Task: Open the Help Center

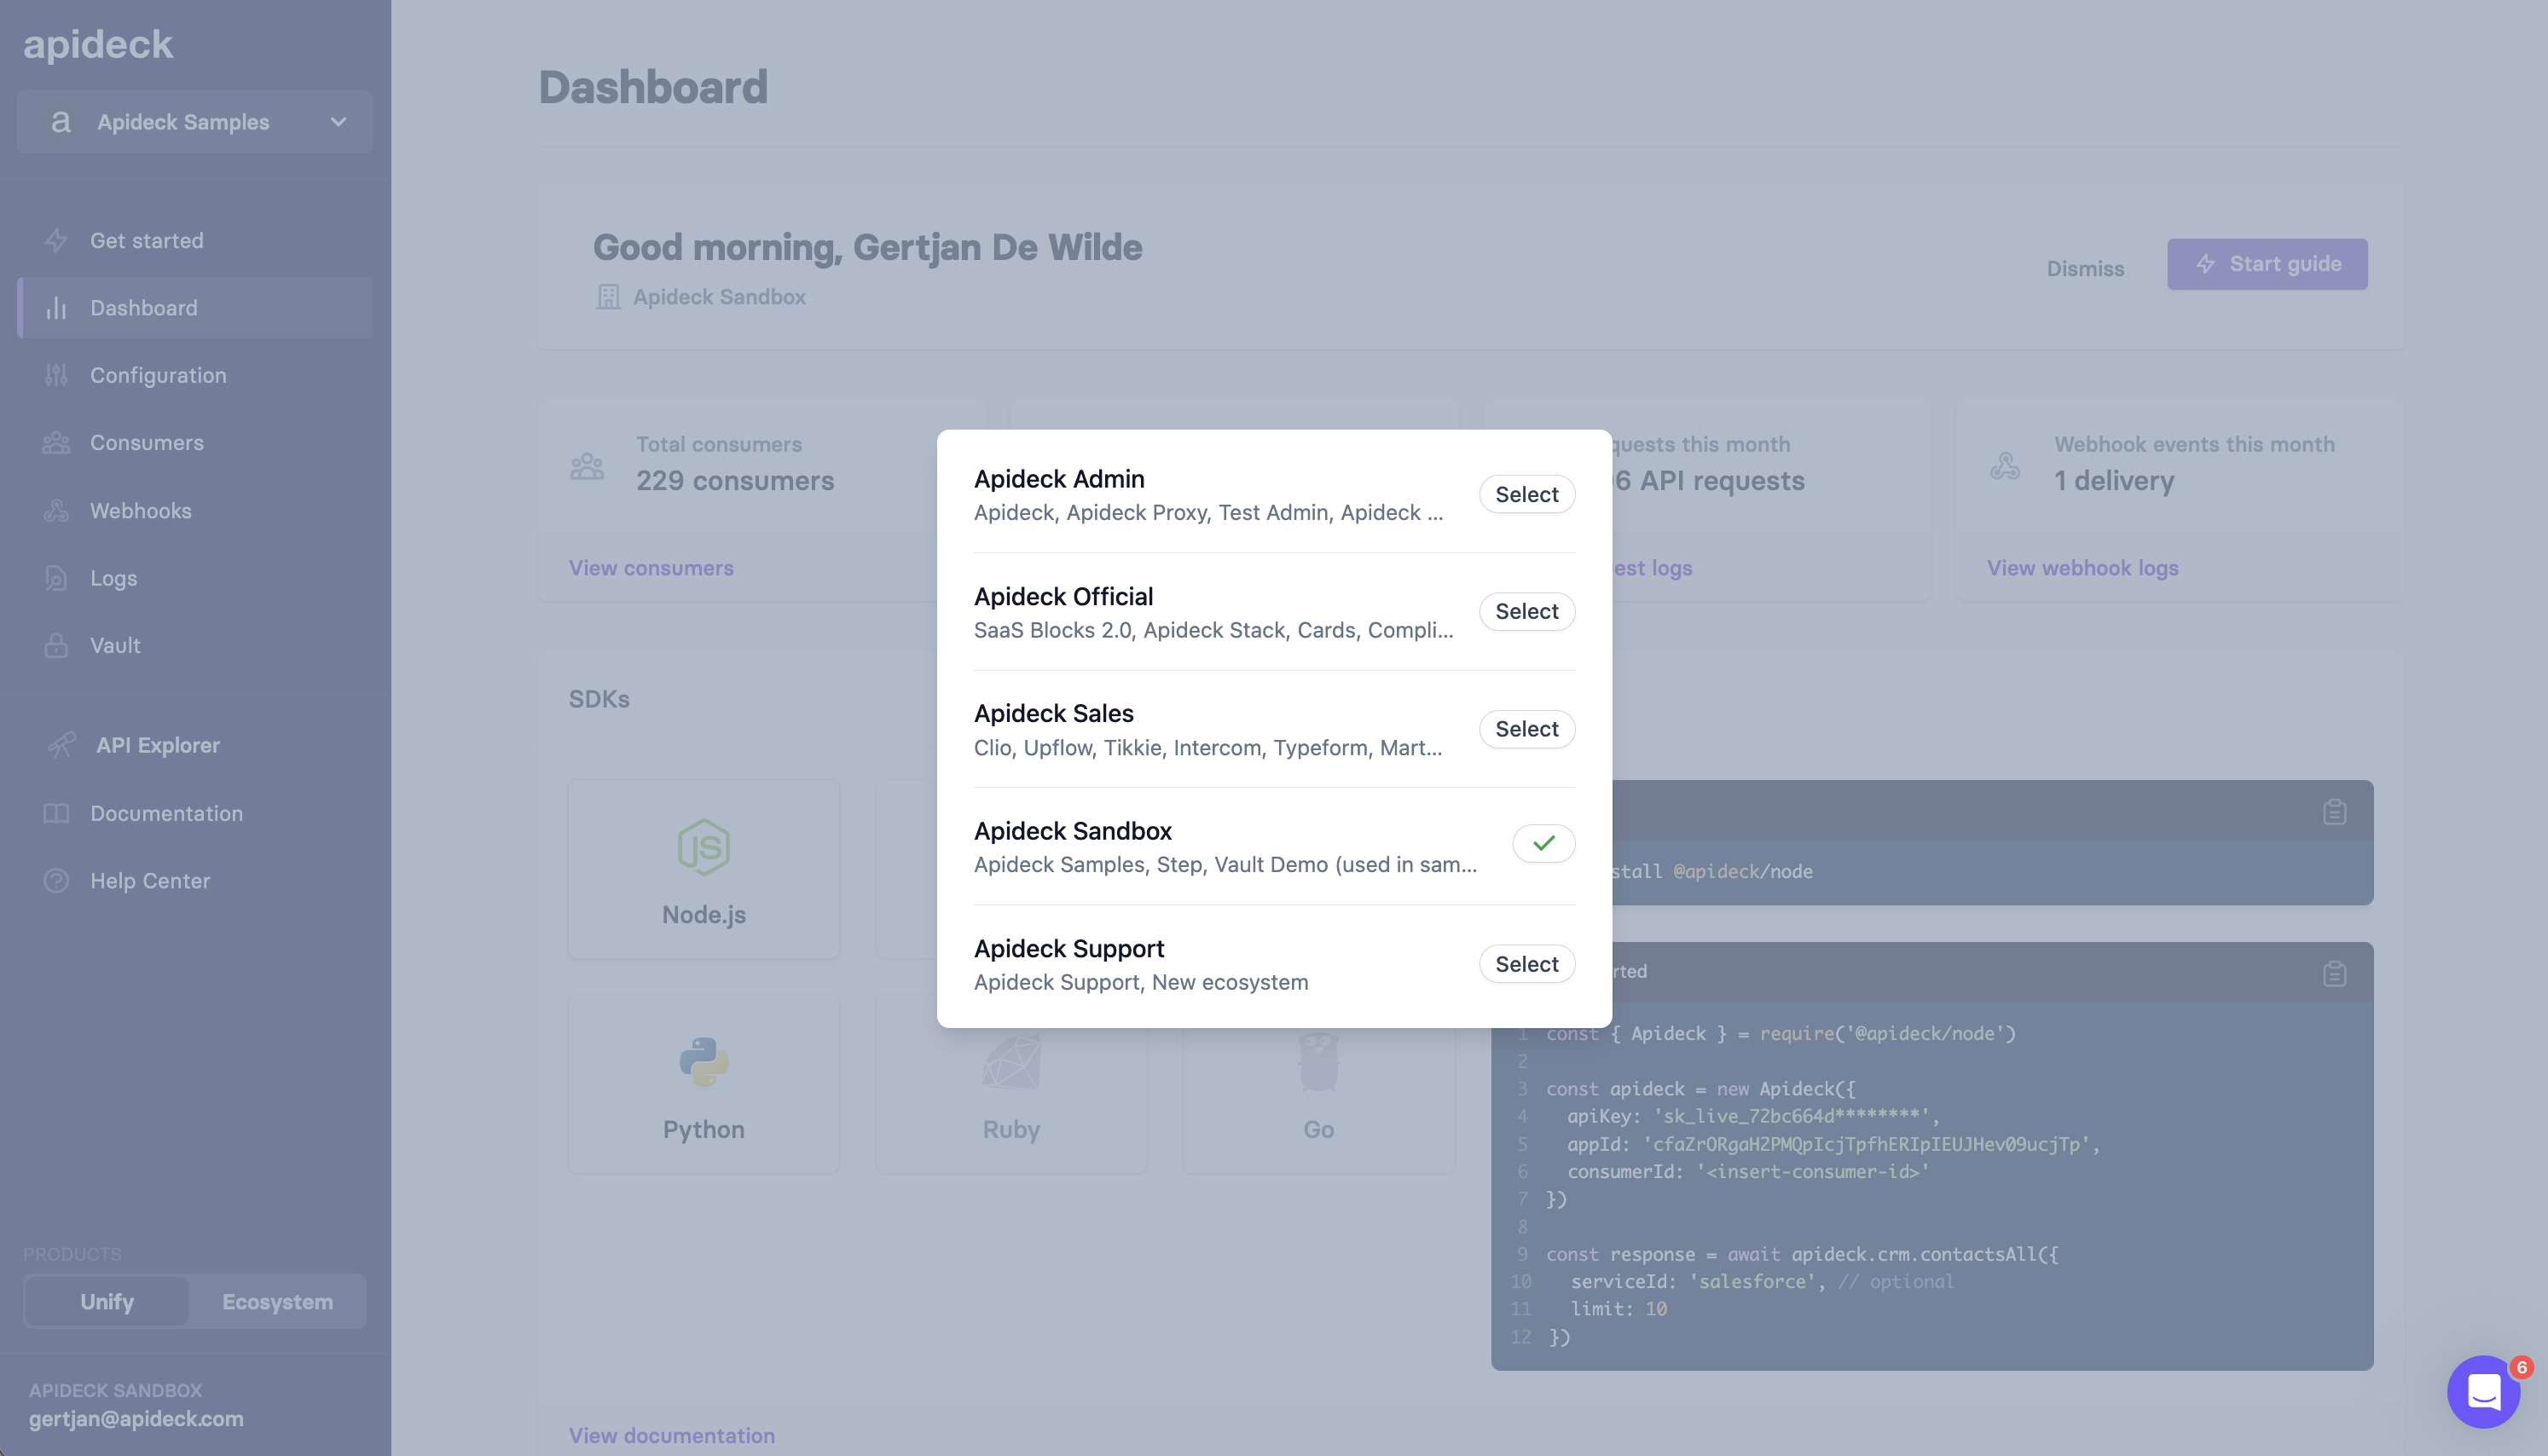Action: click(x=194, y=881)
